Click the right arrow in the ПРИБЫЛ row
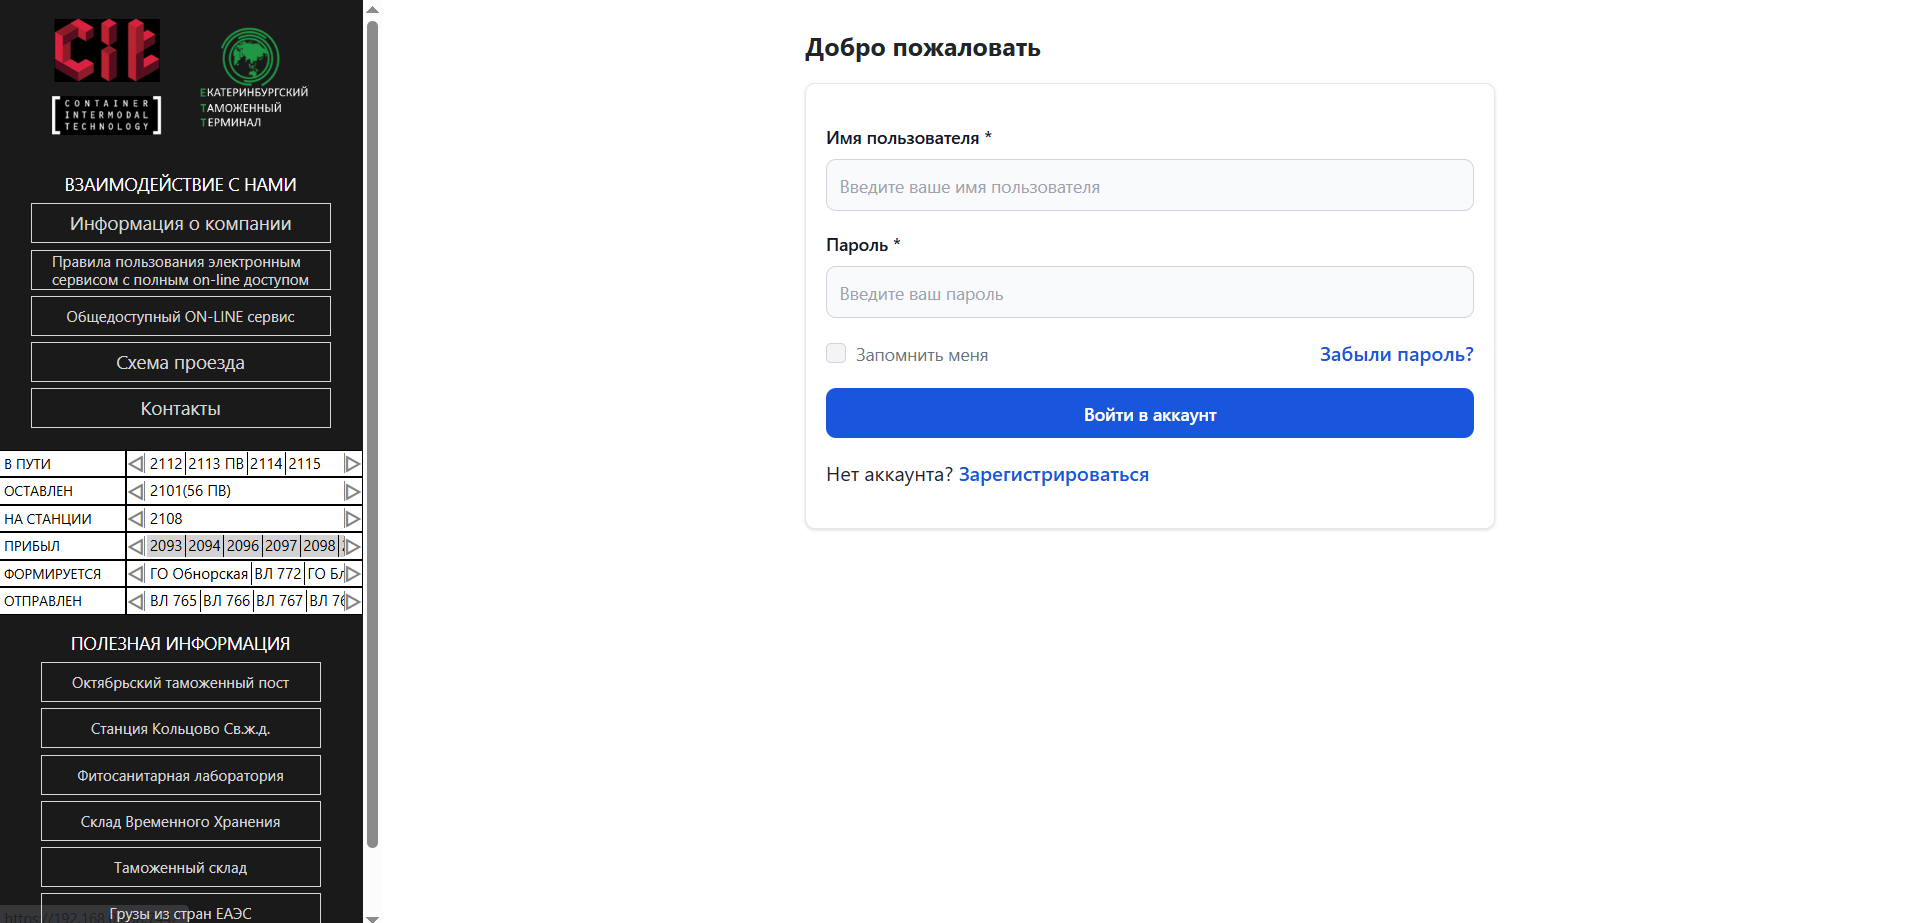The image size is (1910, 923). [351, 546]
